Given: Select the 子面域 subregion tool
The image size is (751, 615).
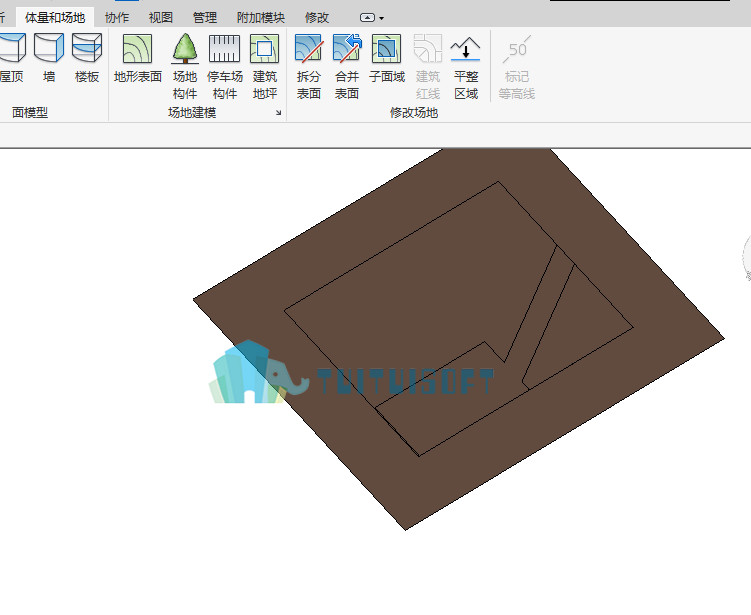Looking at the screenshot, I should pos(387,57).
